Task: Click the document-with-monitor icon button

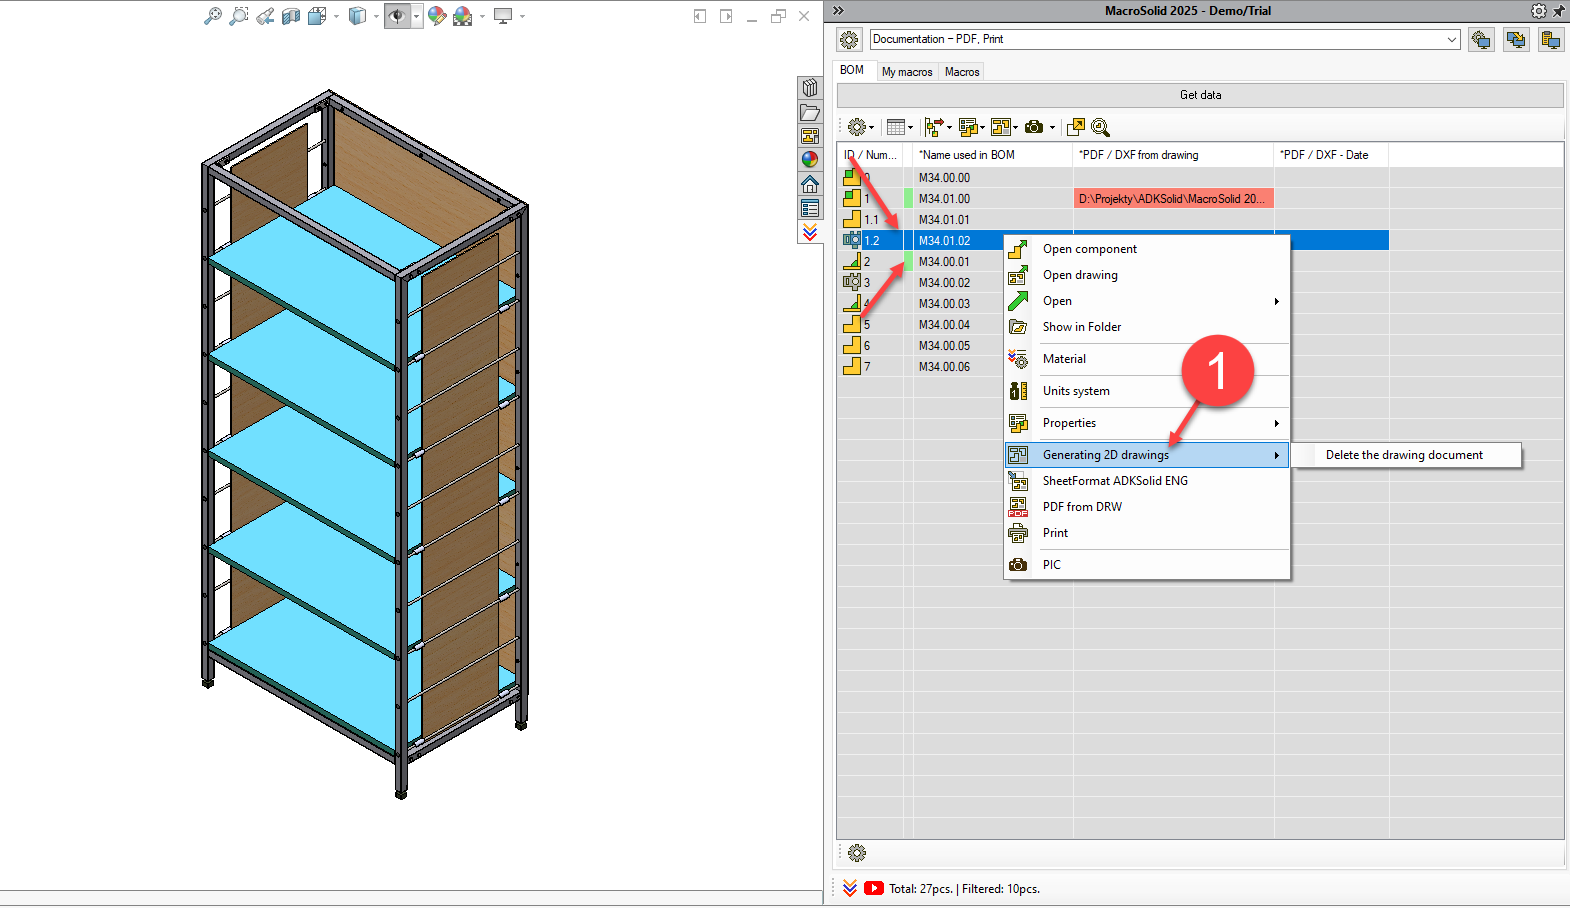Action: click(x=1551, y=40)
